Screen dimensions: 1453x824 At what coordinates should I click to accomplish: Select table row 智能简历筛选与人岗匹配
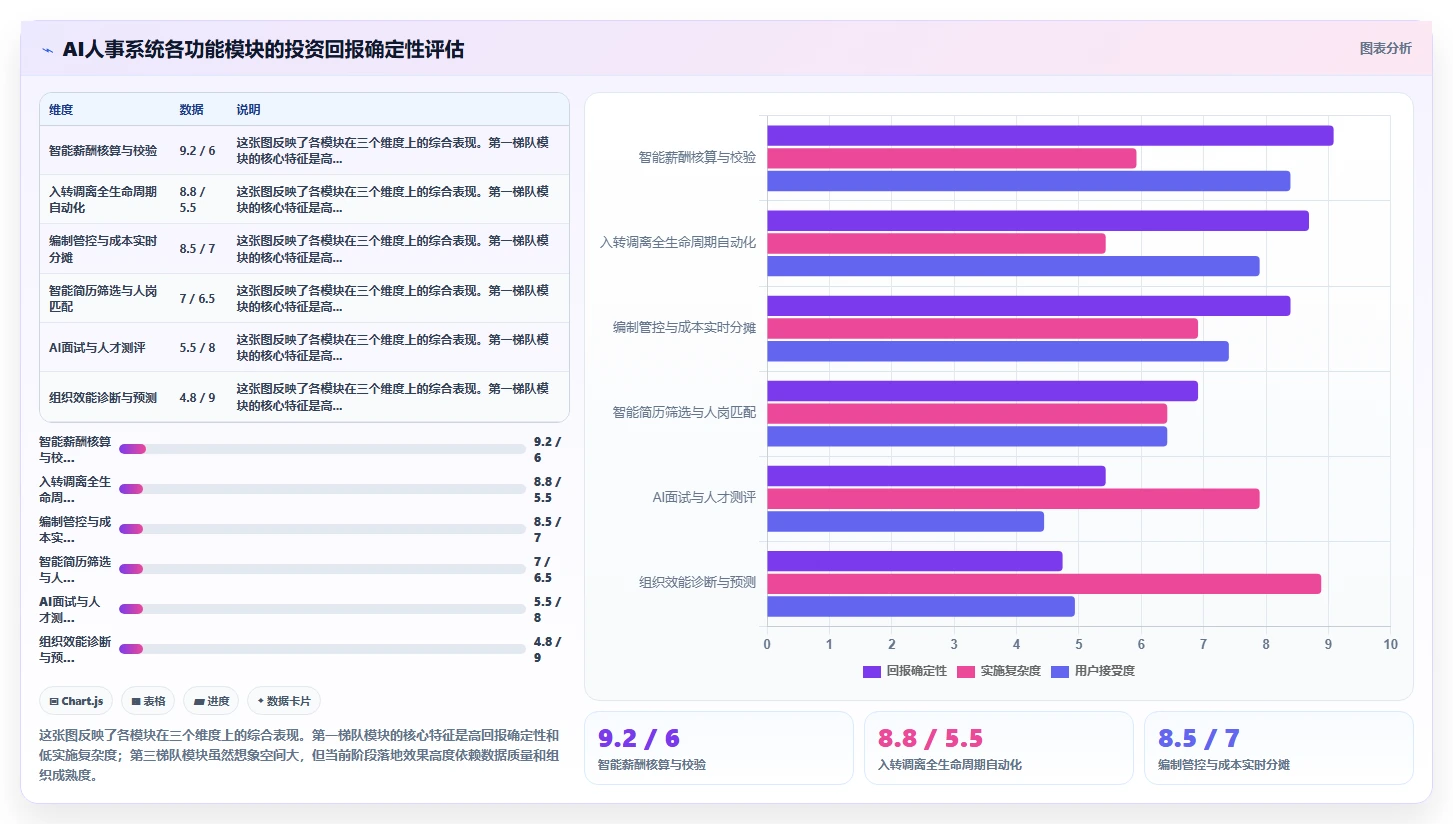304,298
